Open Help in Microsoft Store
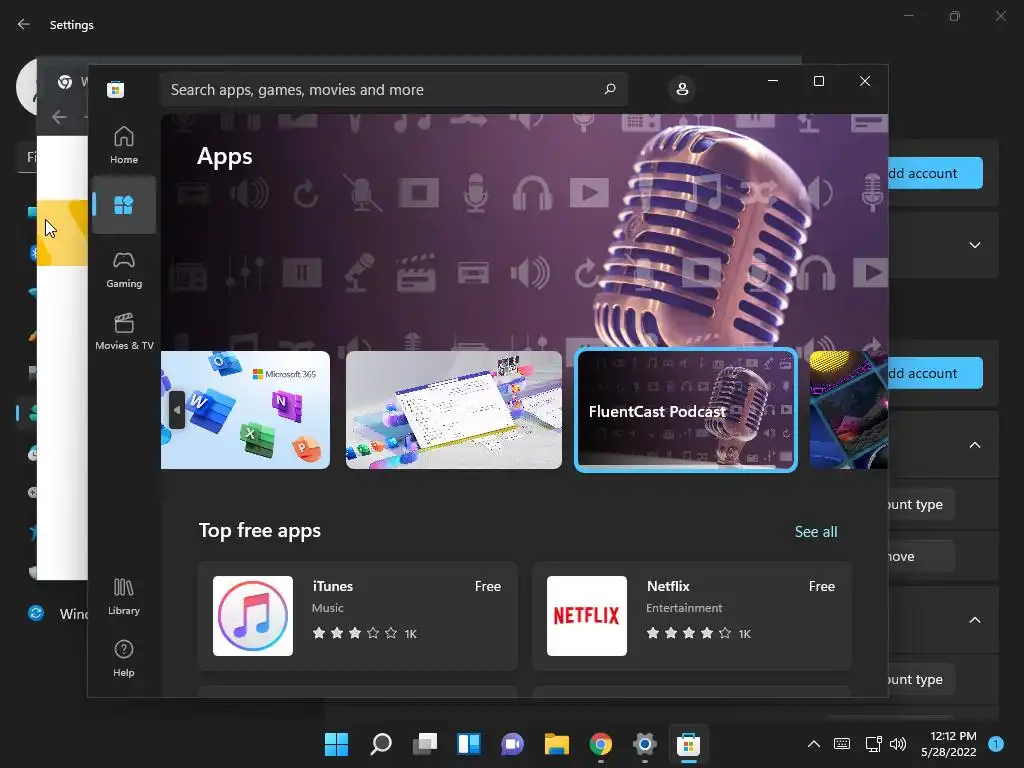 [123, 658]
